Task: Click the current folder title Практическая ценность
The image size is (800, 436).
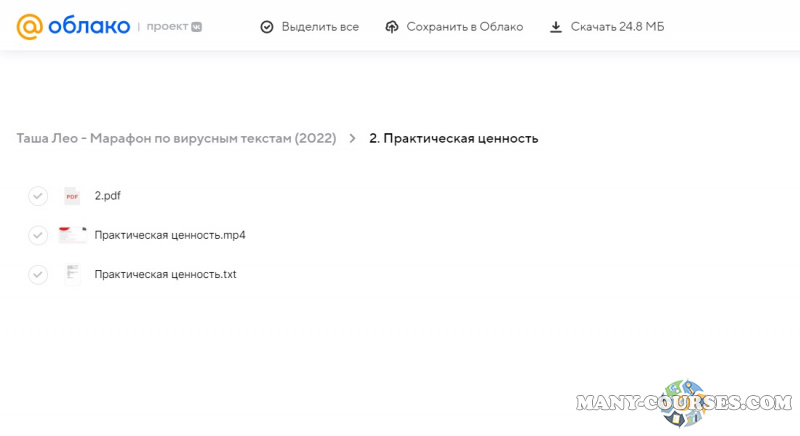Action: [454, 138]
